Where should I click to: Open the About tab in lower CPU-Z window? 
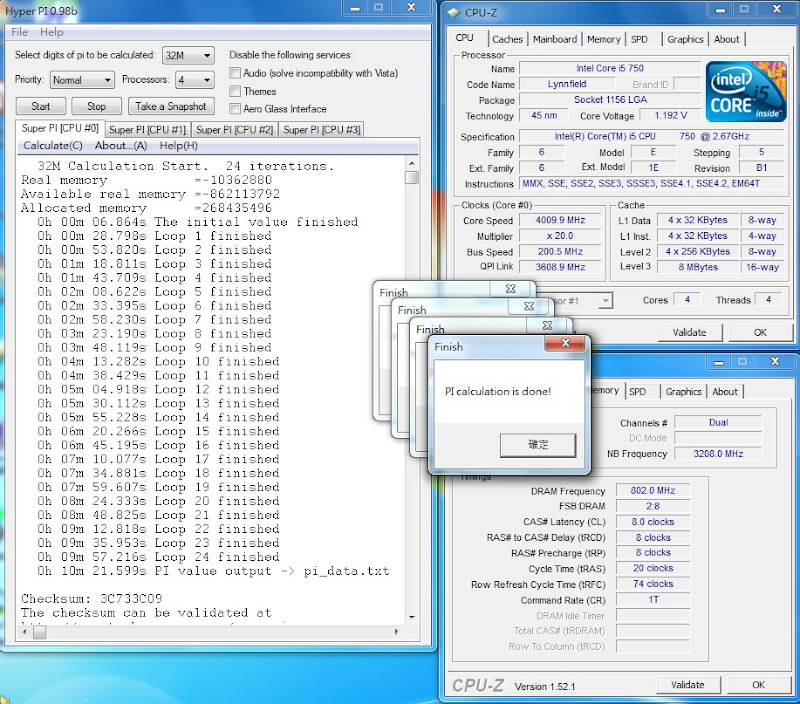[725, 392]
